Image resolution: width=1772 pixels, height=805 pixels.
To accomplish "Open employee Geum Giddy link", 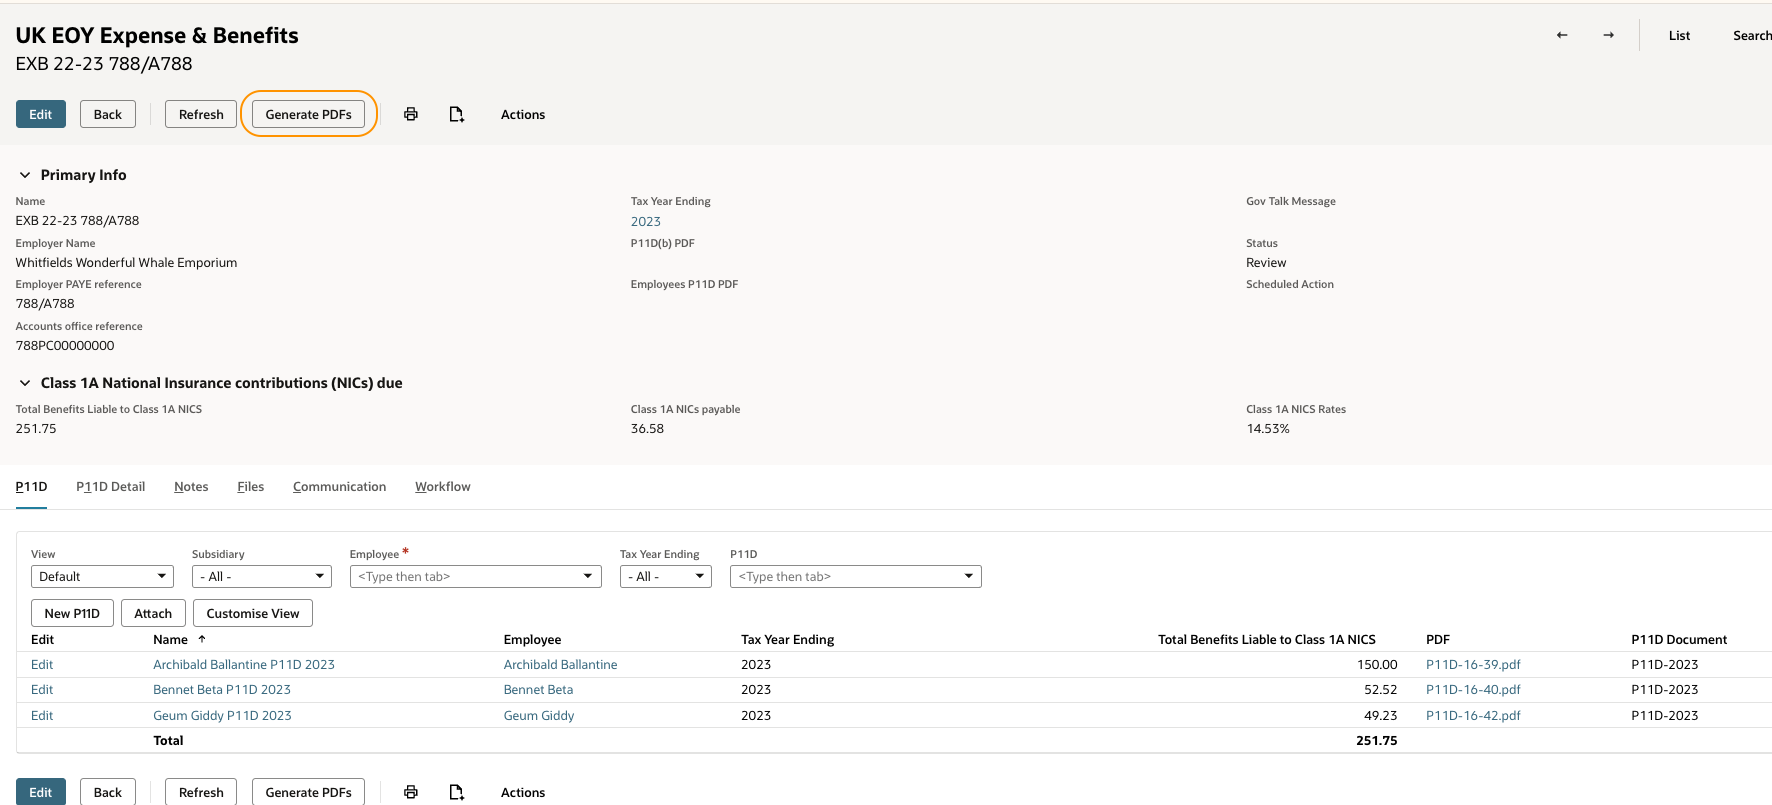I will 539,716.
